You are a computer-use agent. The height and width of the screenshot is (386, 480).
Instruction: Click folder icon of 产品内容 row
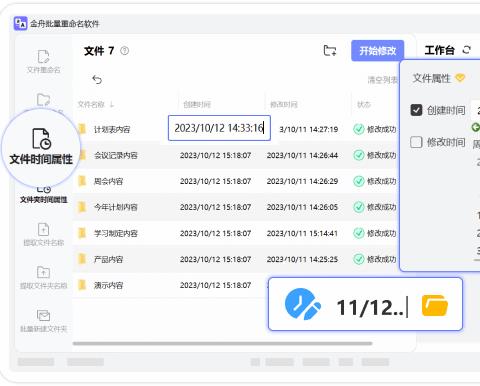coord(82,259)
